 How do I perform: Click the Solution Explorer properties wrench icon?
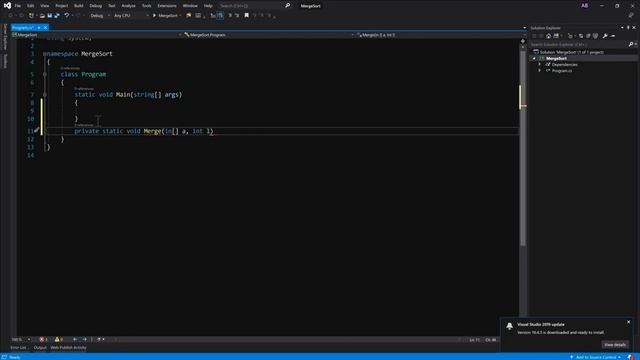click(605, 36)
